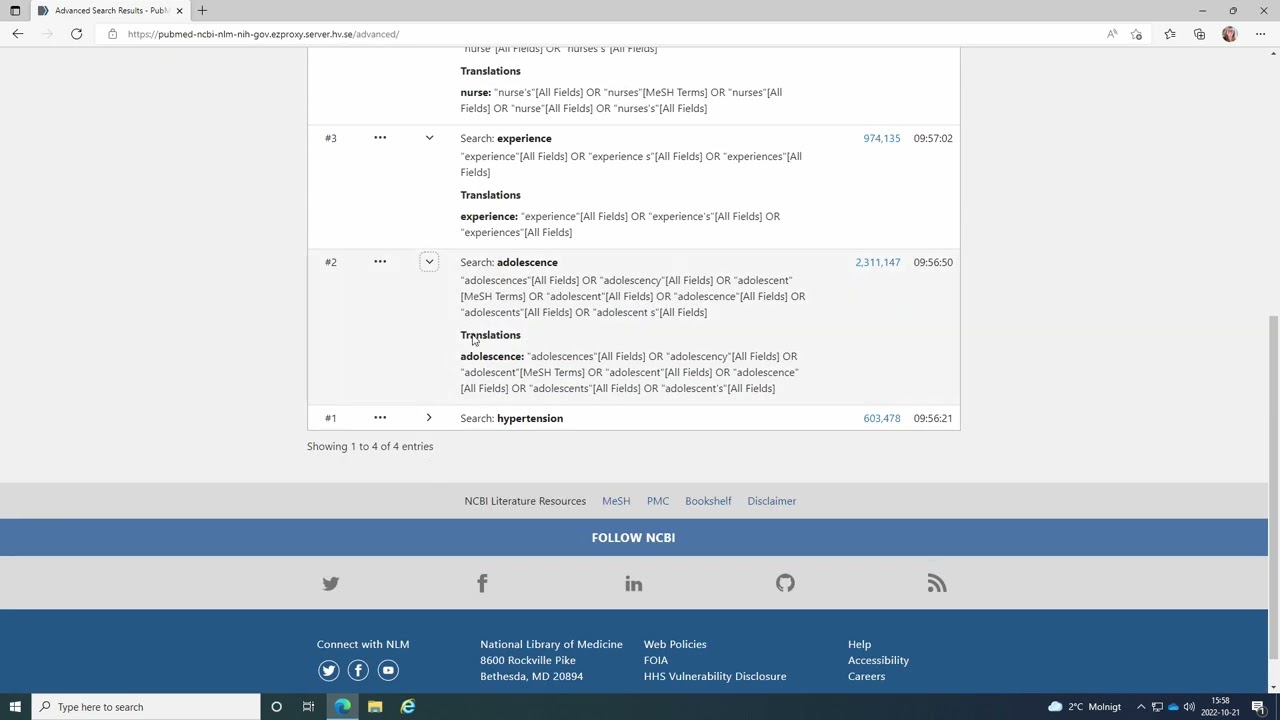
Task: Open the Bookshelf link
Action: (x=708, y=501)
